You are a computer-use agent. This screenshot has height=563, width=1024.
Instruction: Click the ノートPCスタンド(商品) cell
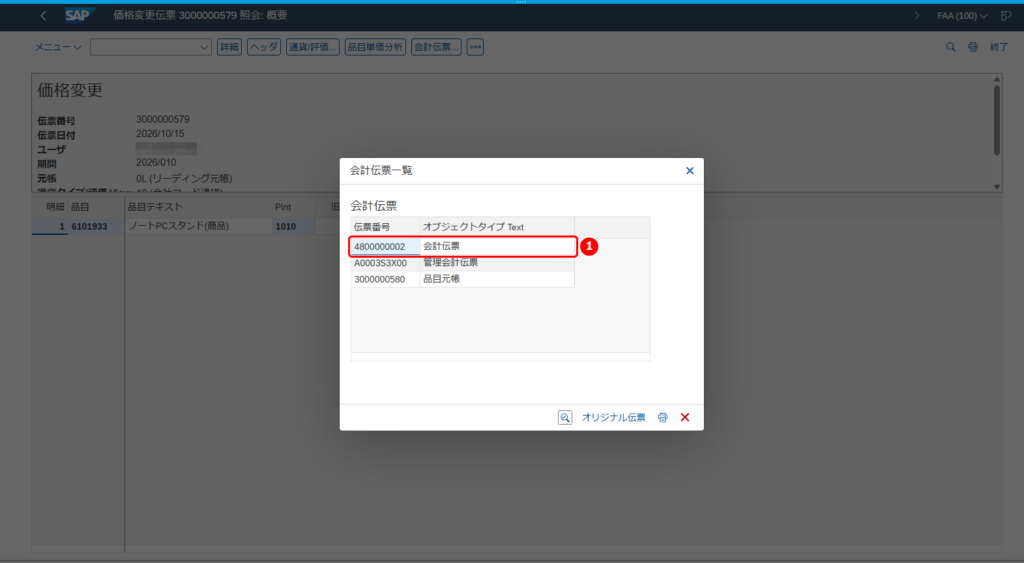[199, 226]
